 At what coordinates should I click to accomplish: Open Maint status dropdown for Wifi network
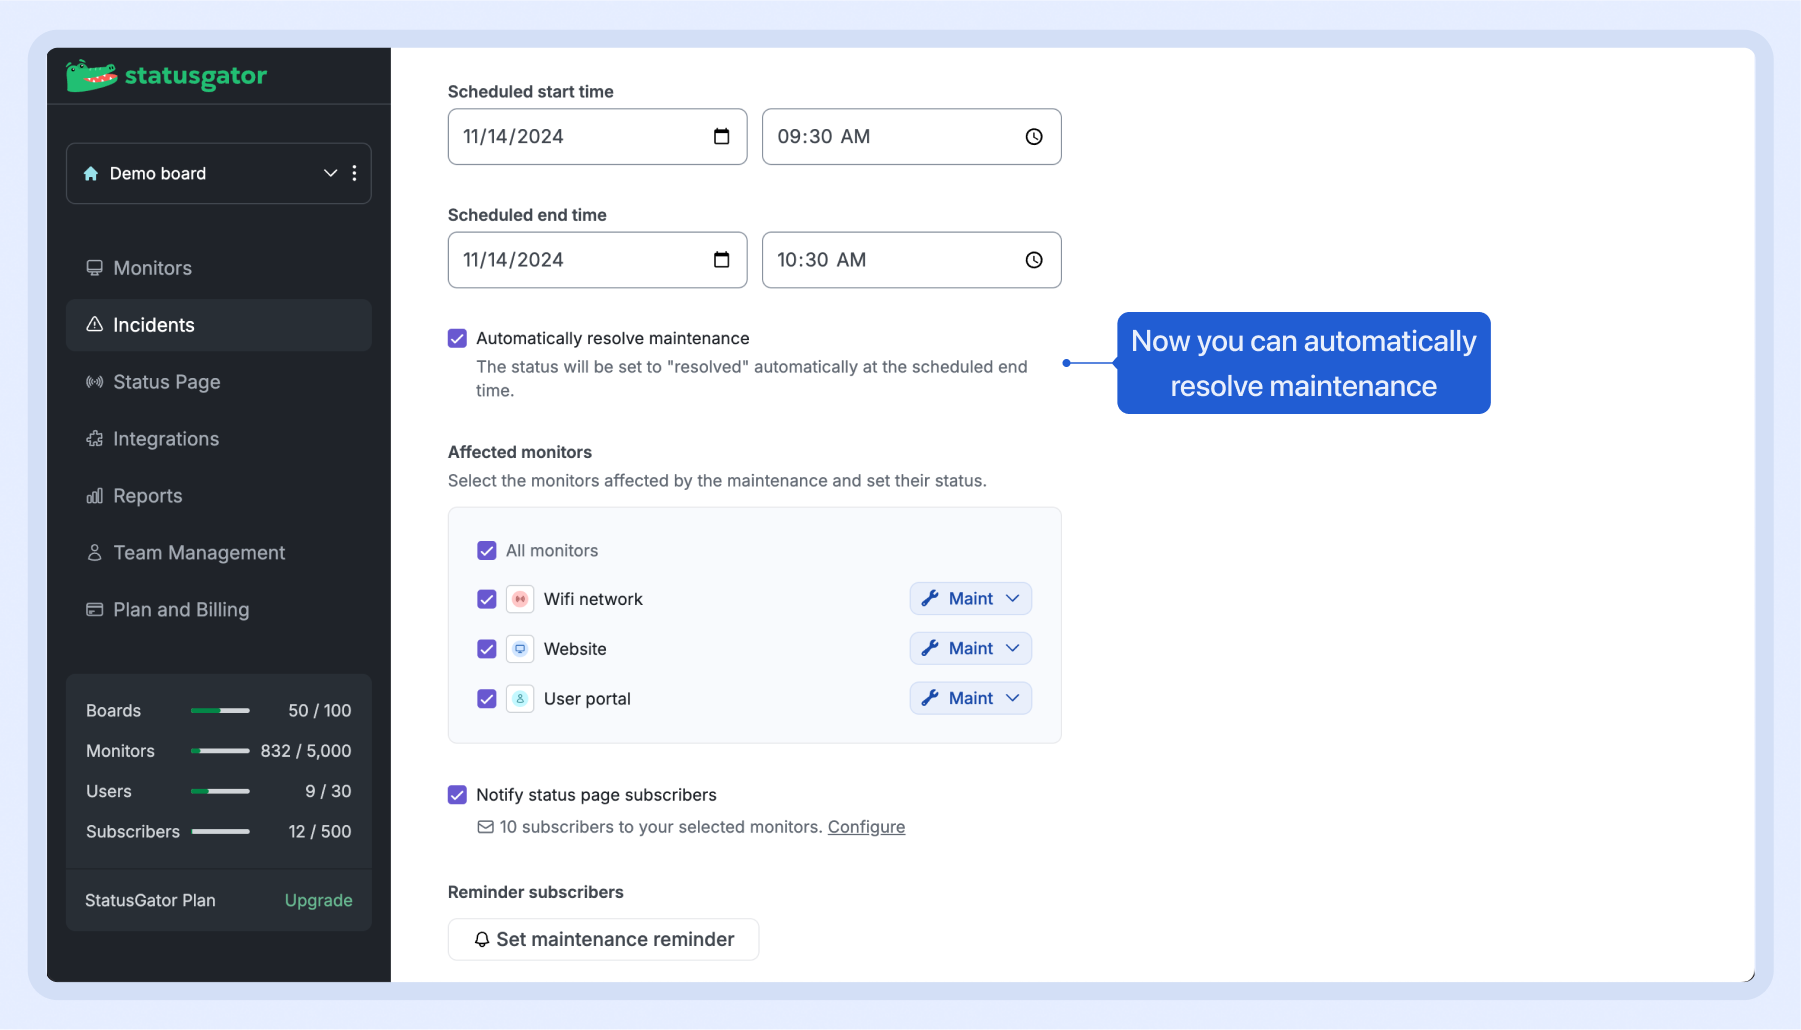[x=970, y=599]
